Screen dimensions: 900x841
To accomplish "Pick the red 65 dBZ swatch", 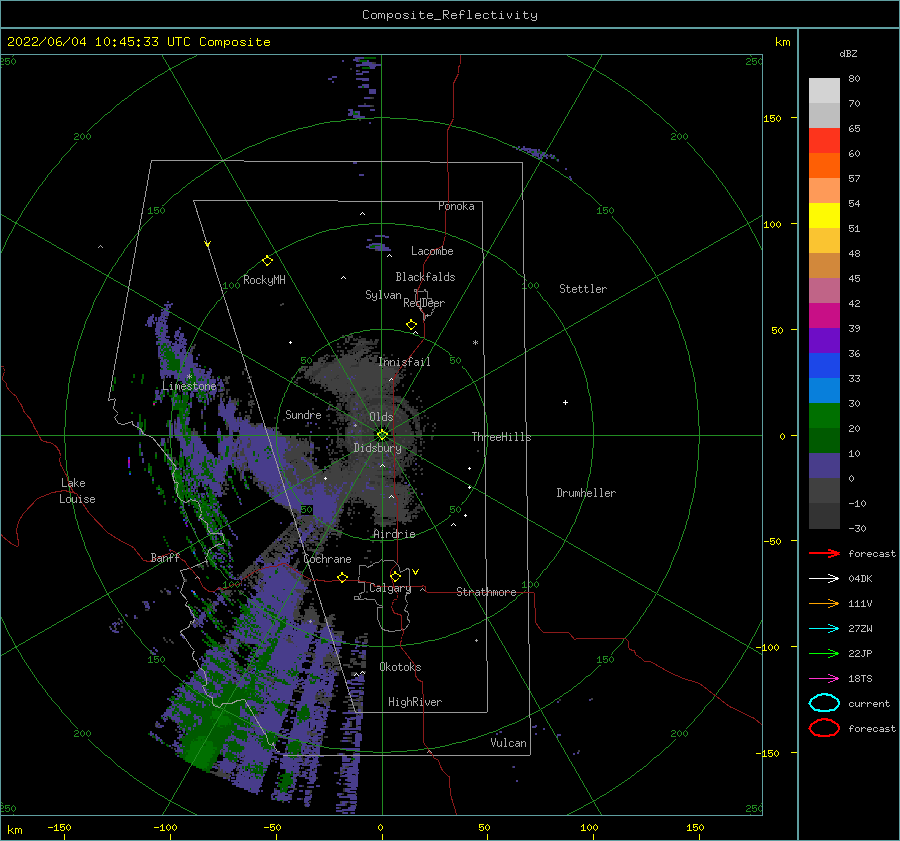I will tap(824, 141).
